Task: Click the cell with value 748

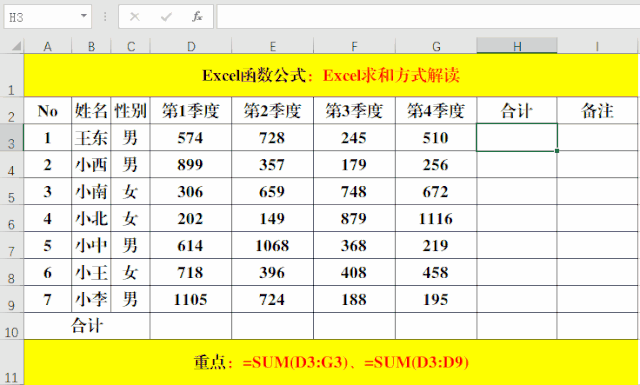Action: (x=354, y=191)
